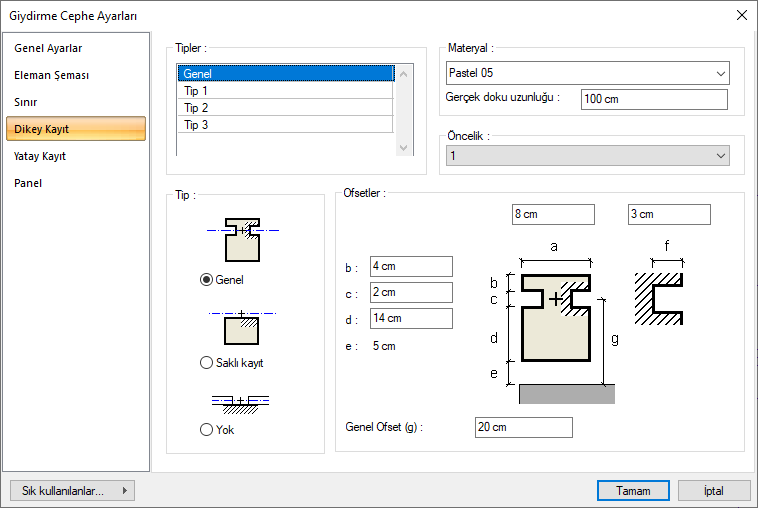Image resolution: width=758 pixels, height=508 pixels.
Task: Select the Genel radio button
Action: [x=207, y=280]
